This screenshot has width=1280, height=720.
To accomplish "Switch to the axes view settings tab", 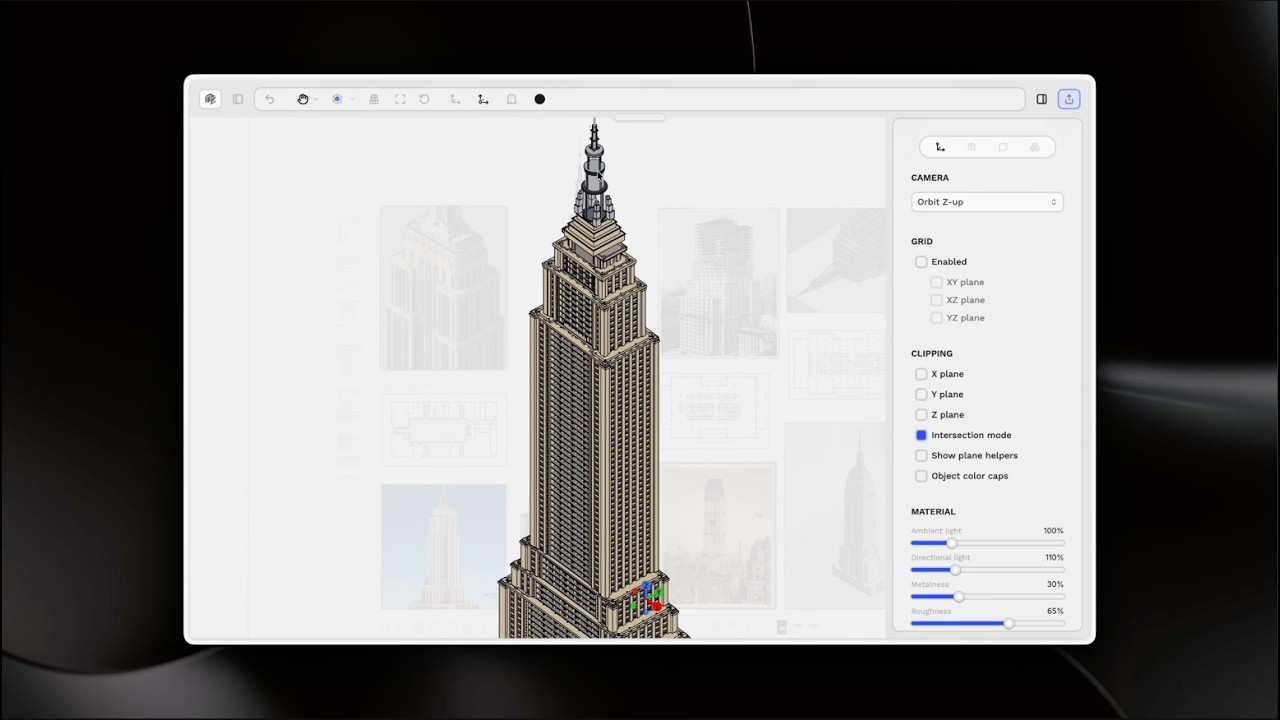I will [x=940, y=147].
